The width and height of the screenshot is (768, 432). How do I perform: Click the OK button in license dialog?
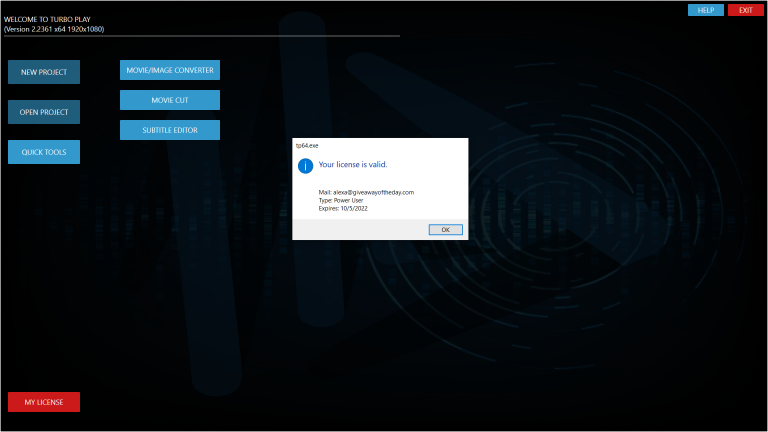[445, 230]
